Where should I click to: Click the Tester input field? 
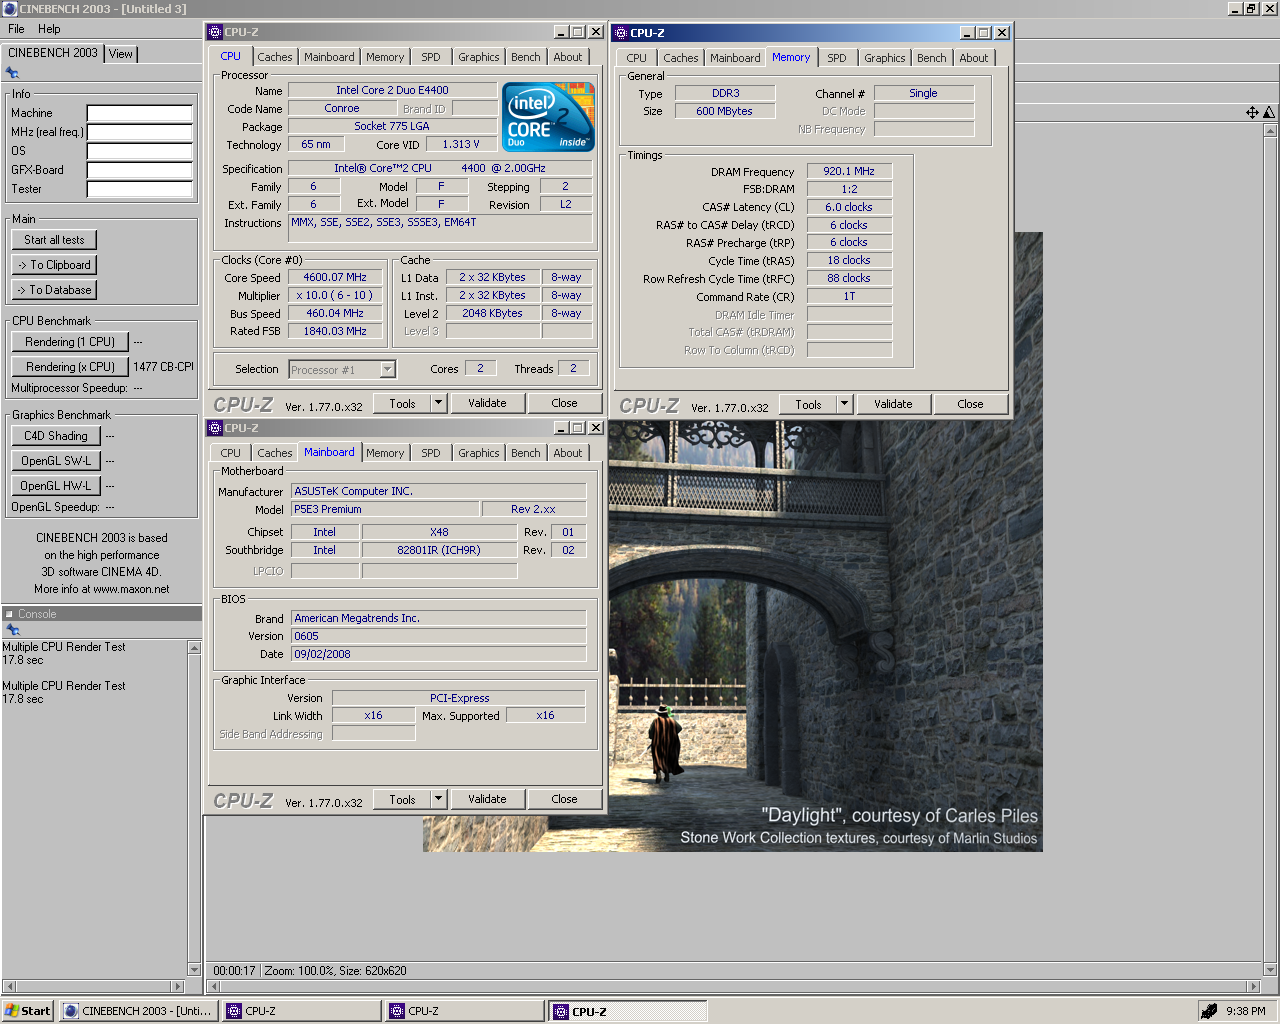[x=140, y=189]
